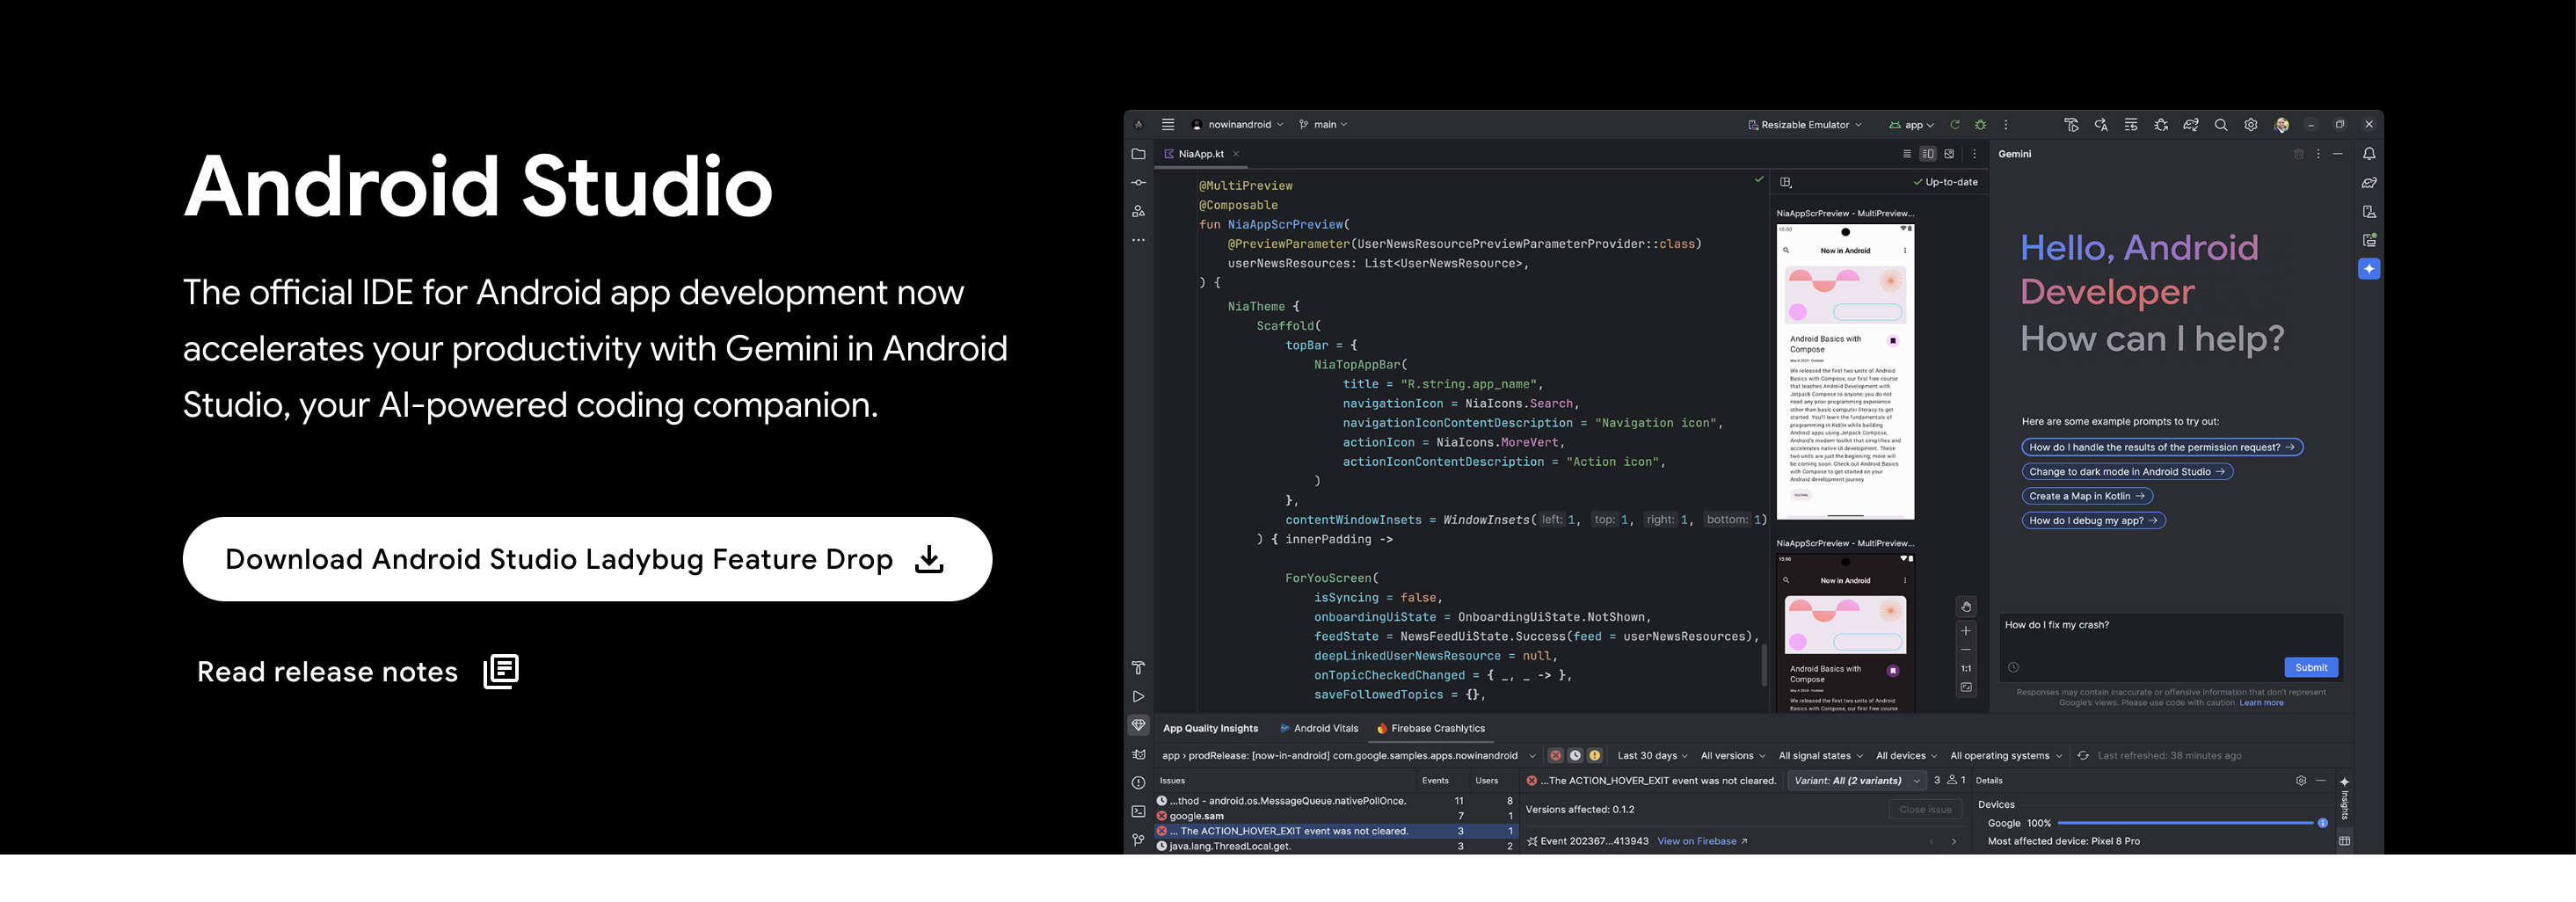The width and height of the screenshot is (2576, 902).
Task: Select the NiaApp.kt editor tab
Action: 1200,154
